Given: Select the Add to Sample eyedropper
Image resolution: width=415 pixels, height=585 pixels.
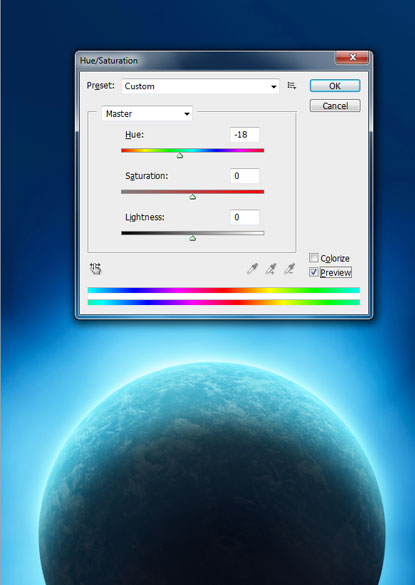Looking at the screenshot, I should pyautogui.click(x=271, y=269).
